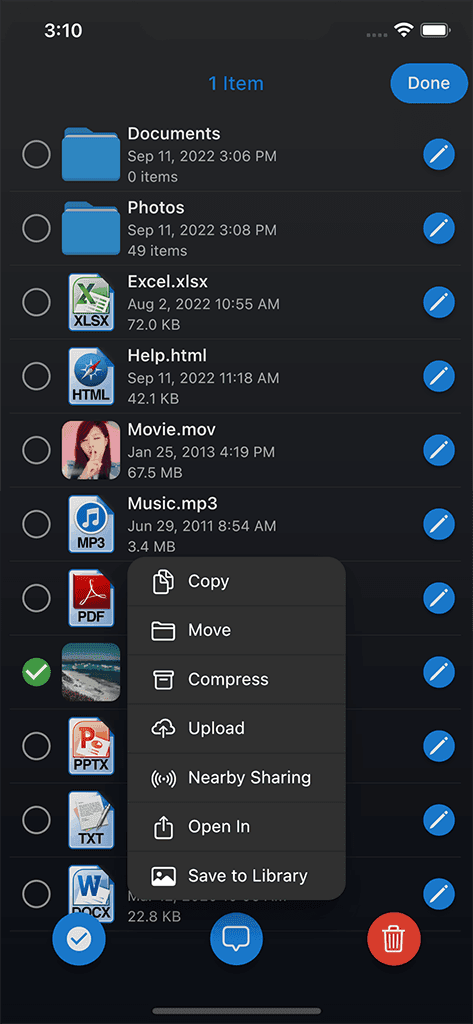
Task: Tap the DOCX Word file icon
Action: [x=91, y=893]
